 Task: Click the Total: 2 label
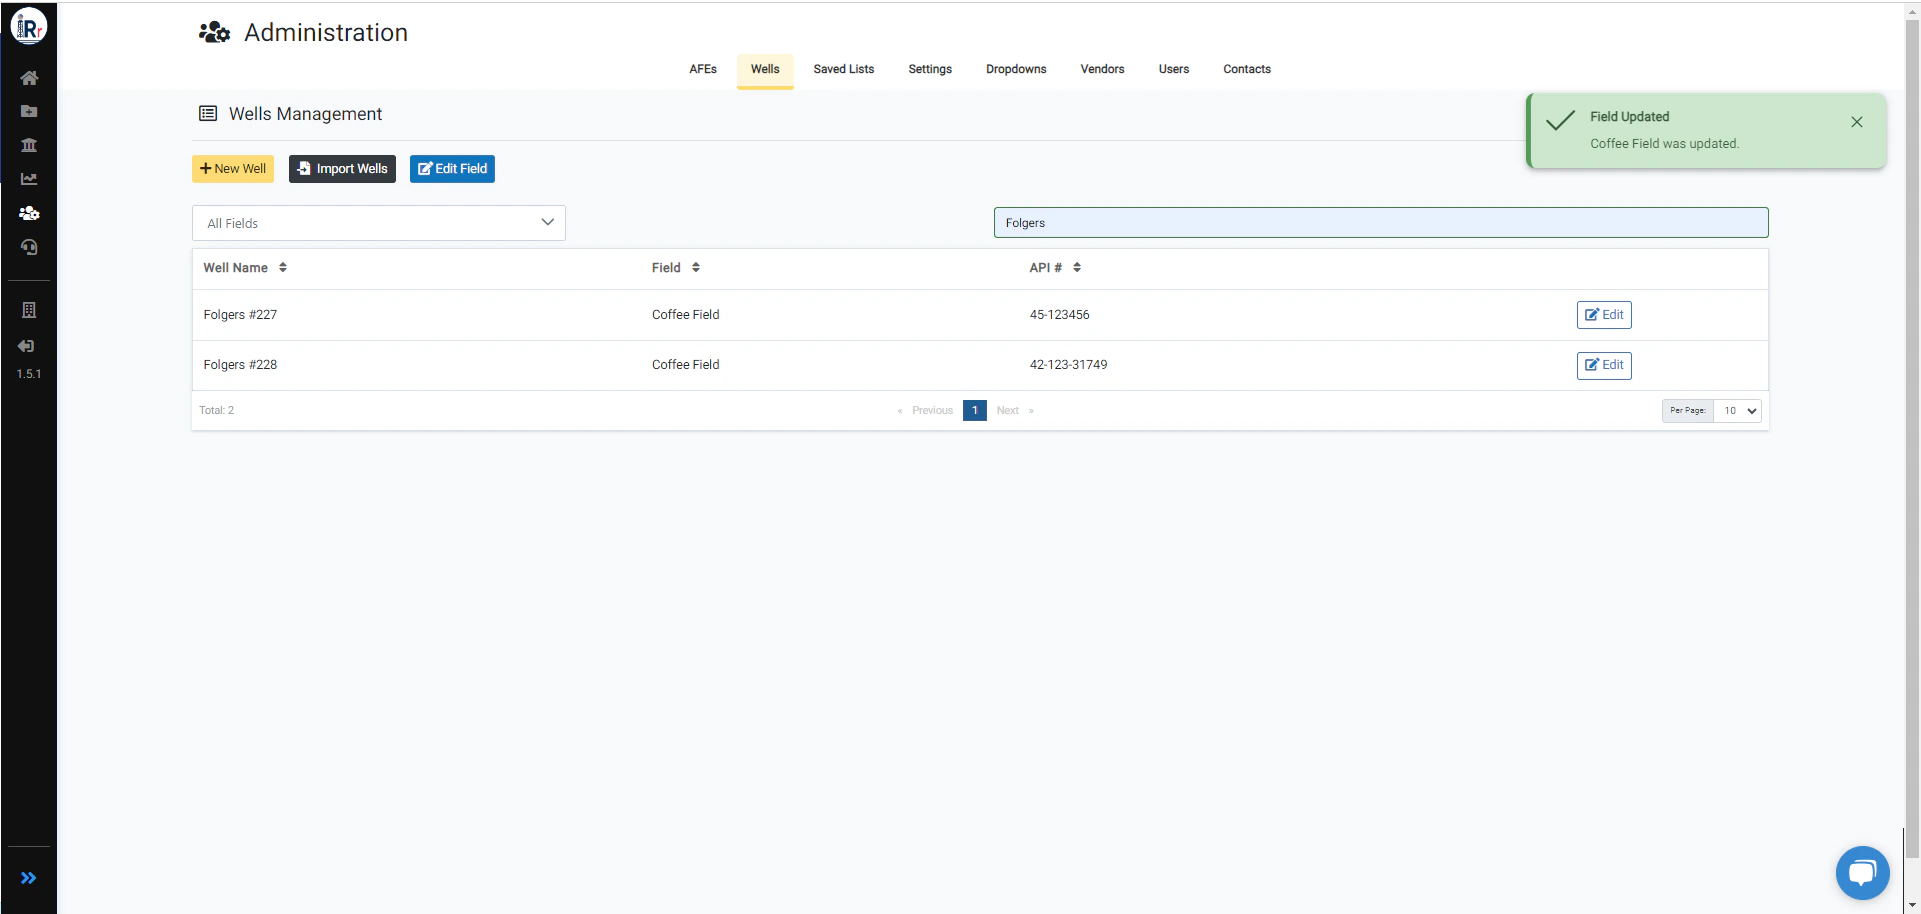tap(217, 411)
